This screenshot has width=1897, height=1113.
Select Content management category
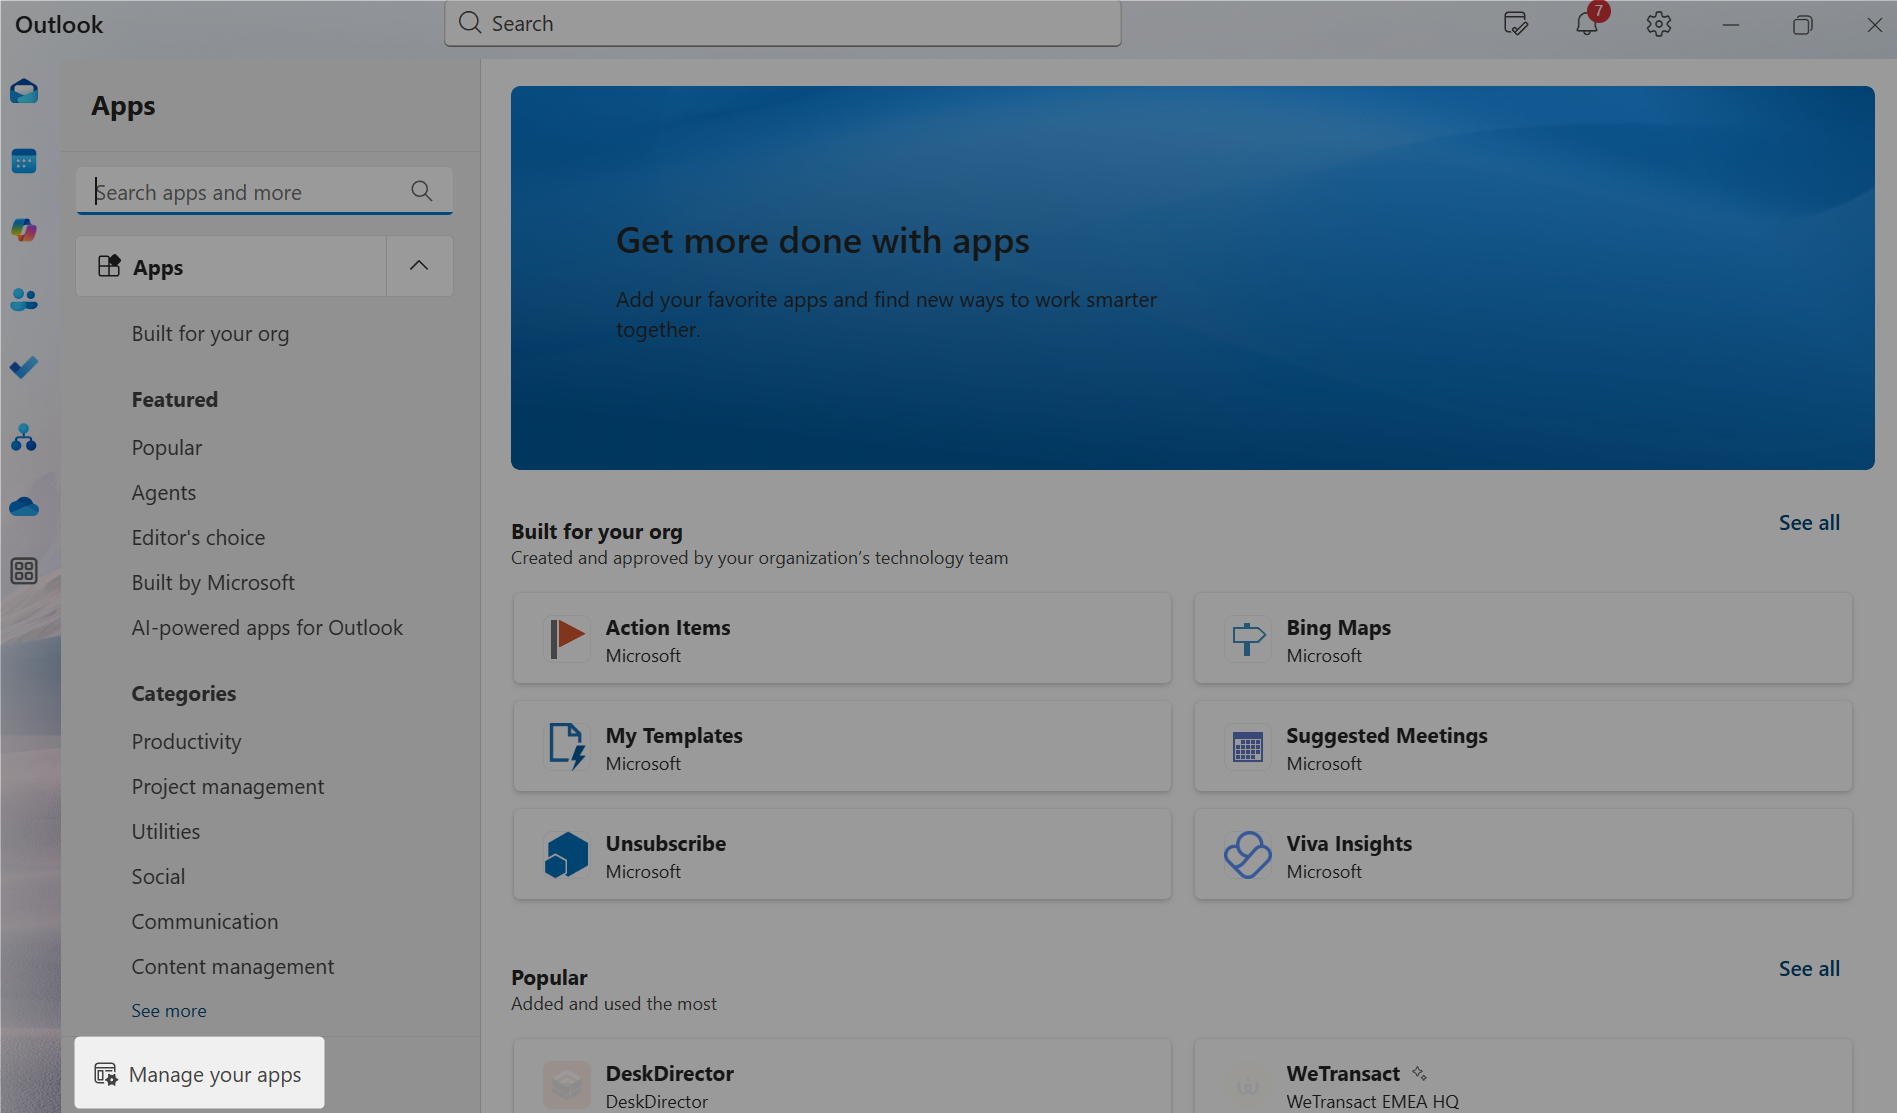point(233,967)
